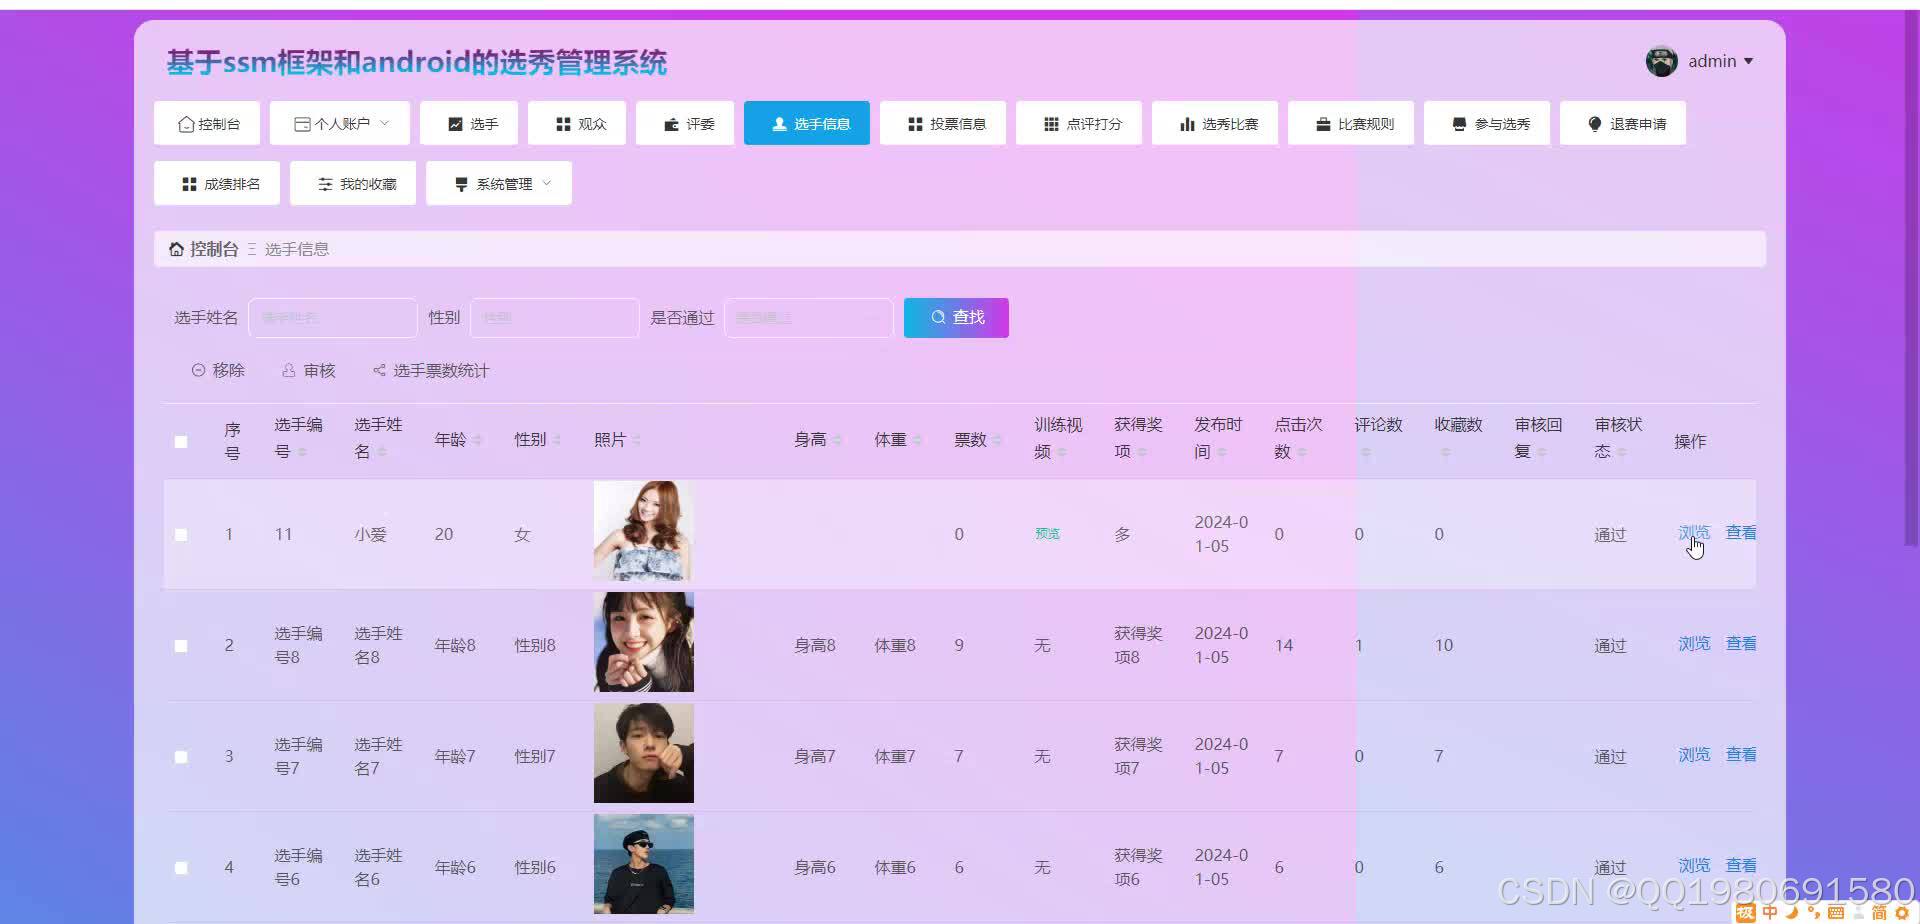The image size is (1920, 924).
Task: Open the admin account dropdown
Action: click(1702, 61)
